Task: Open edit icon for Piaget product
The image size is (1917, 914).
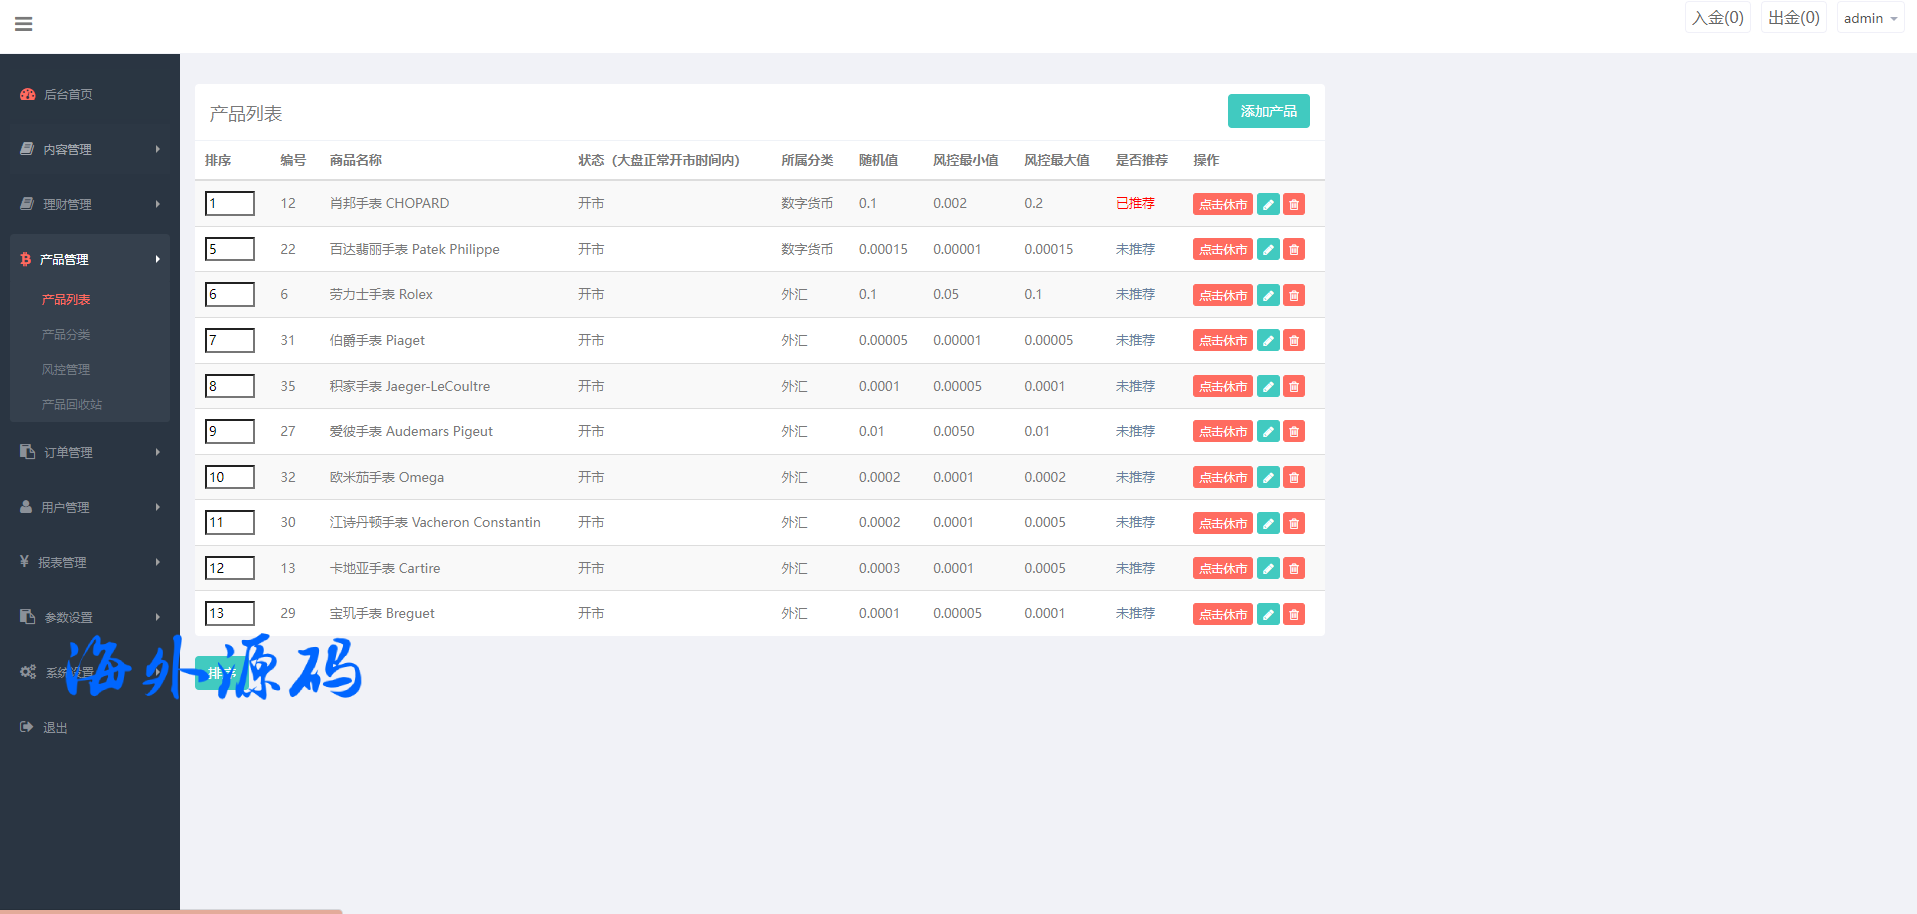Action: point(1268,341)
